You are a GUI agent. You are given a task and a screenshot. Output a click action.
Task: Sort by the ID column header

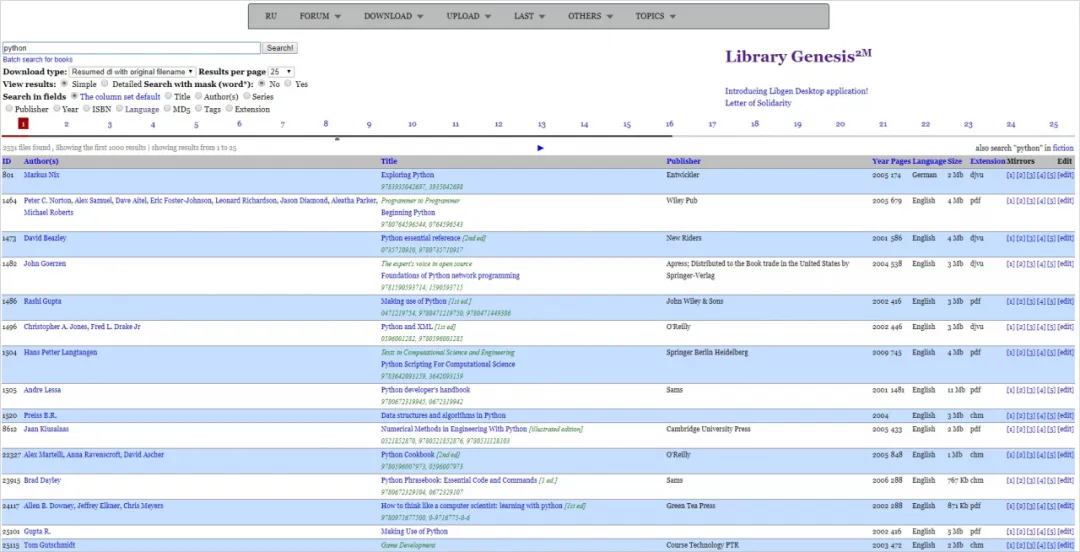point(6,161)
